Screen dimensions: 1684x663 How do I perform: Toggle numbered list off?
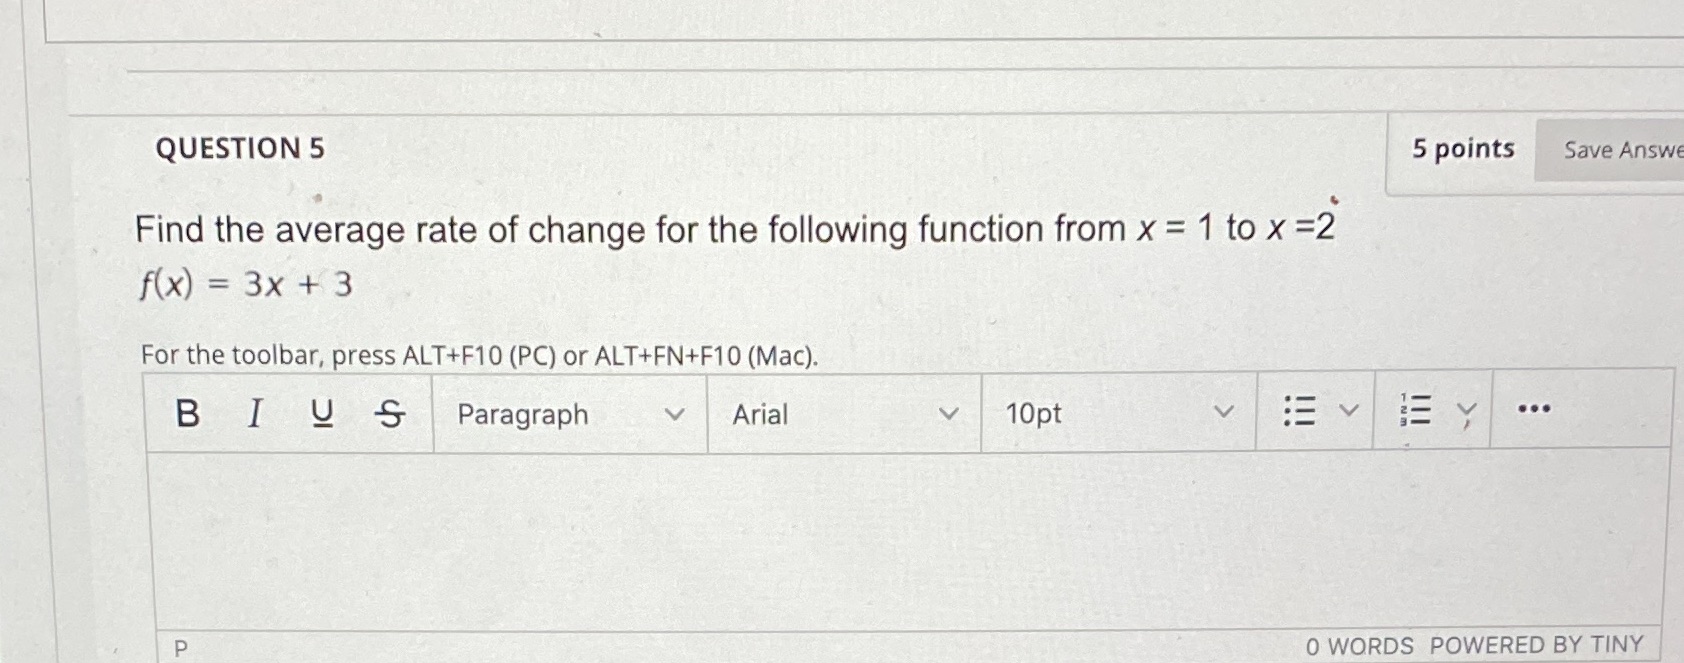click(x=1418, y=412)
